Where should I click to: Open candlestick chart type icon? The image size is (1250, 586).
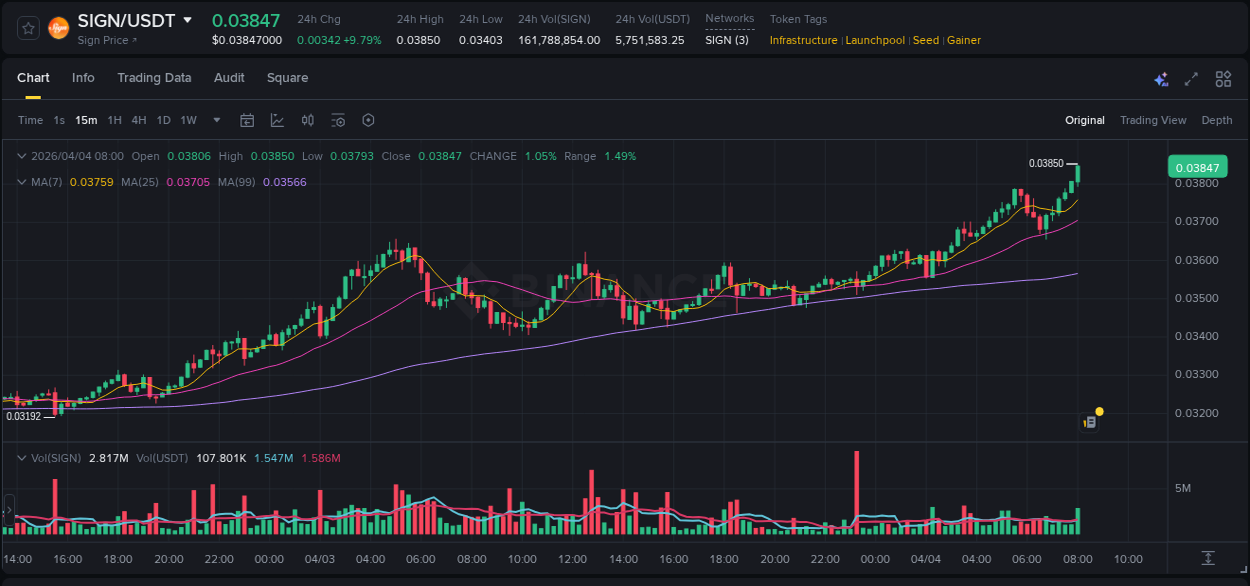click(308, 120)
